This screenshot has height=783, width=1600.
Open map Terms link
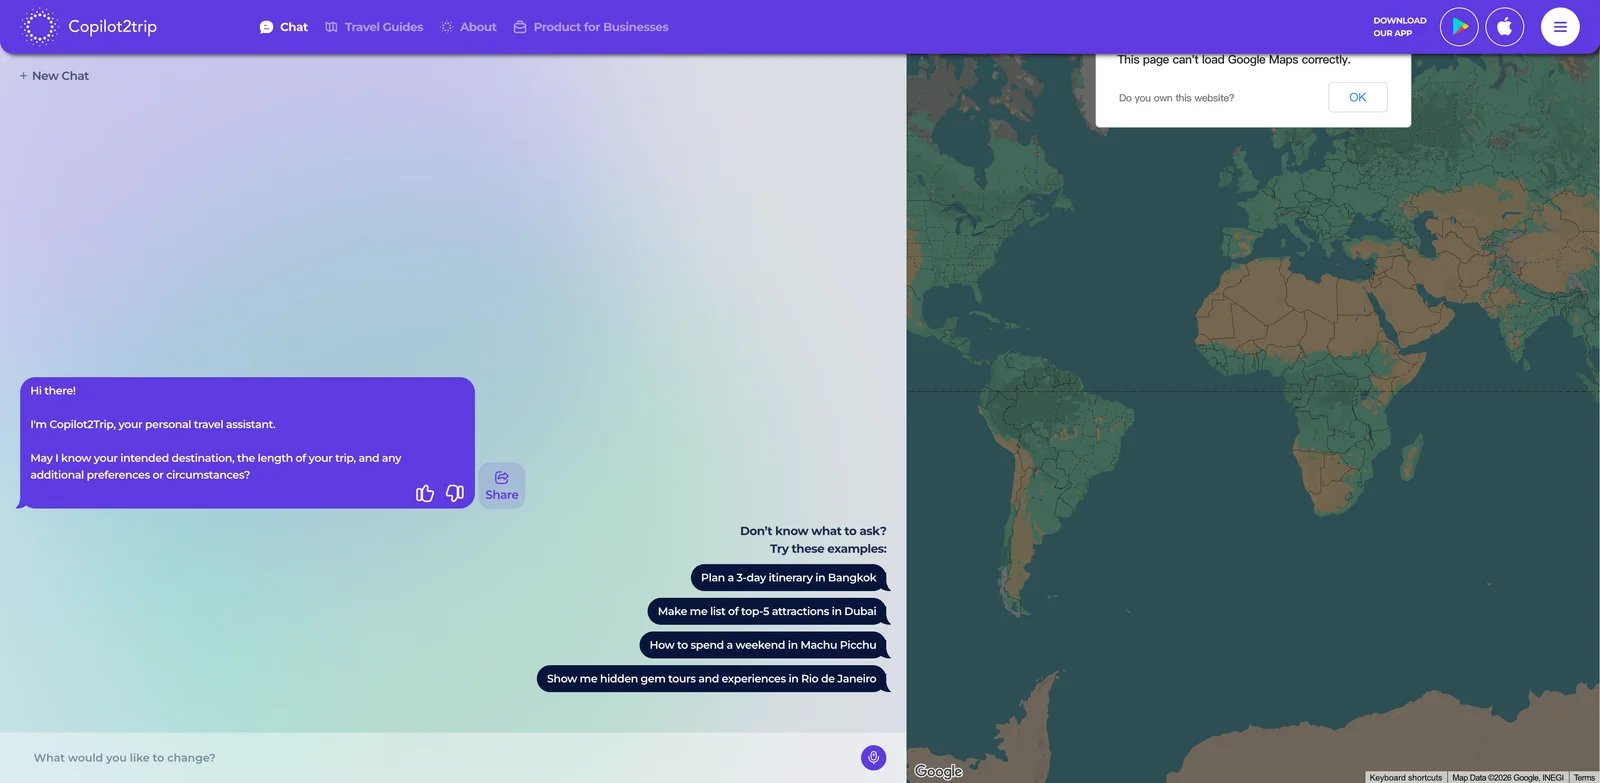(1584, 777)
